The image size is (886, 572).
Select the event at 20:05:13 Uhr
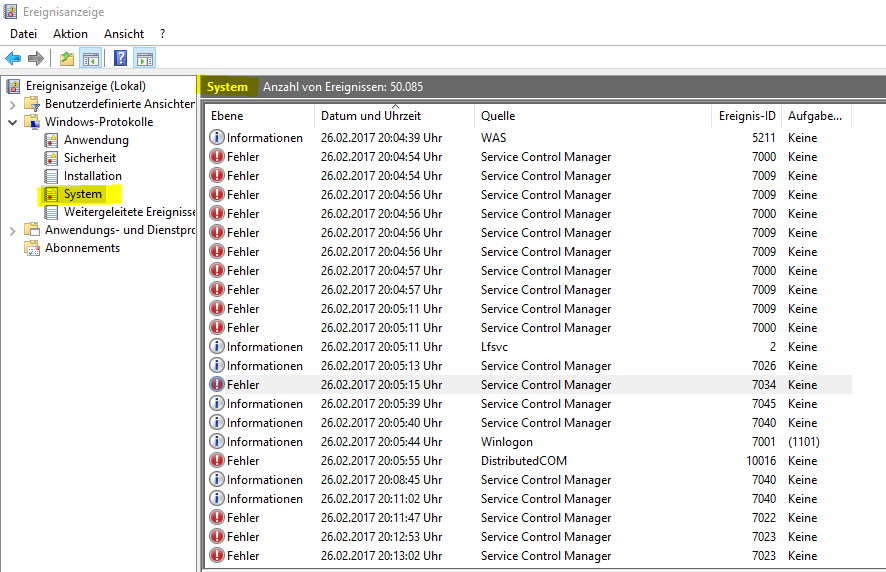pyautogui.click(x=528, y=366)
